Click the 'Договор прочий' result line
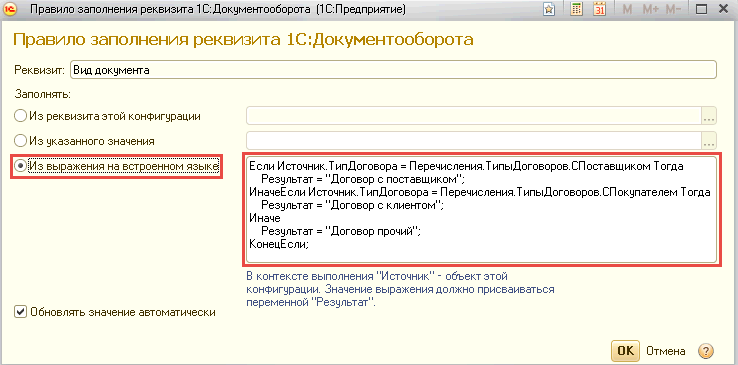Screen dimensions: 738x365 pyautogui.click(x=340, y=231)
